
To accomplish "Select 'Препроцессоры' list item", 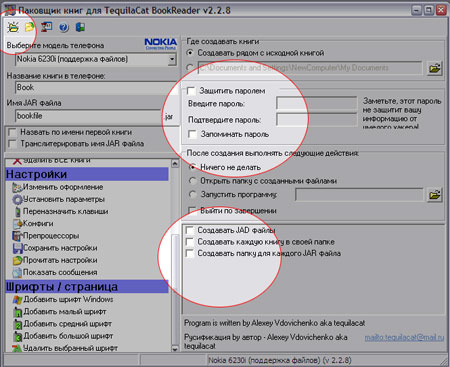I will 51,236.
